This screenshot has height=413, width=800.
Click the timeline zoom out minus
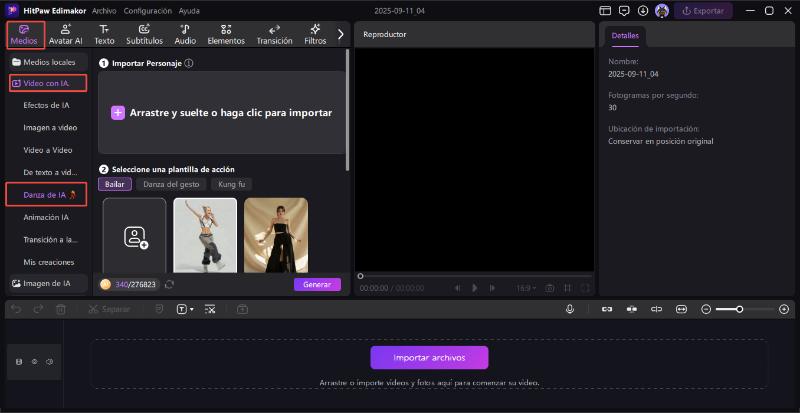pos(706,309)
